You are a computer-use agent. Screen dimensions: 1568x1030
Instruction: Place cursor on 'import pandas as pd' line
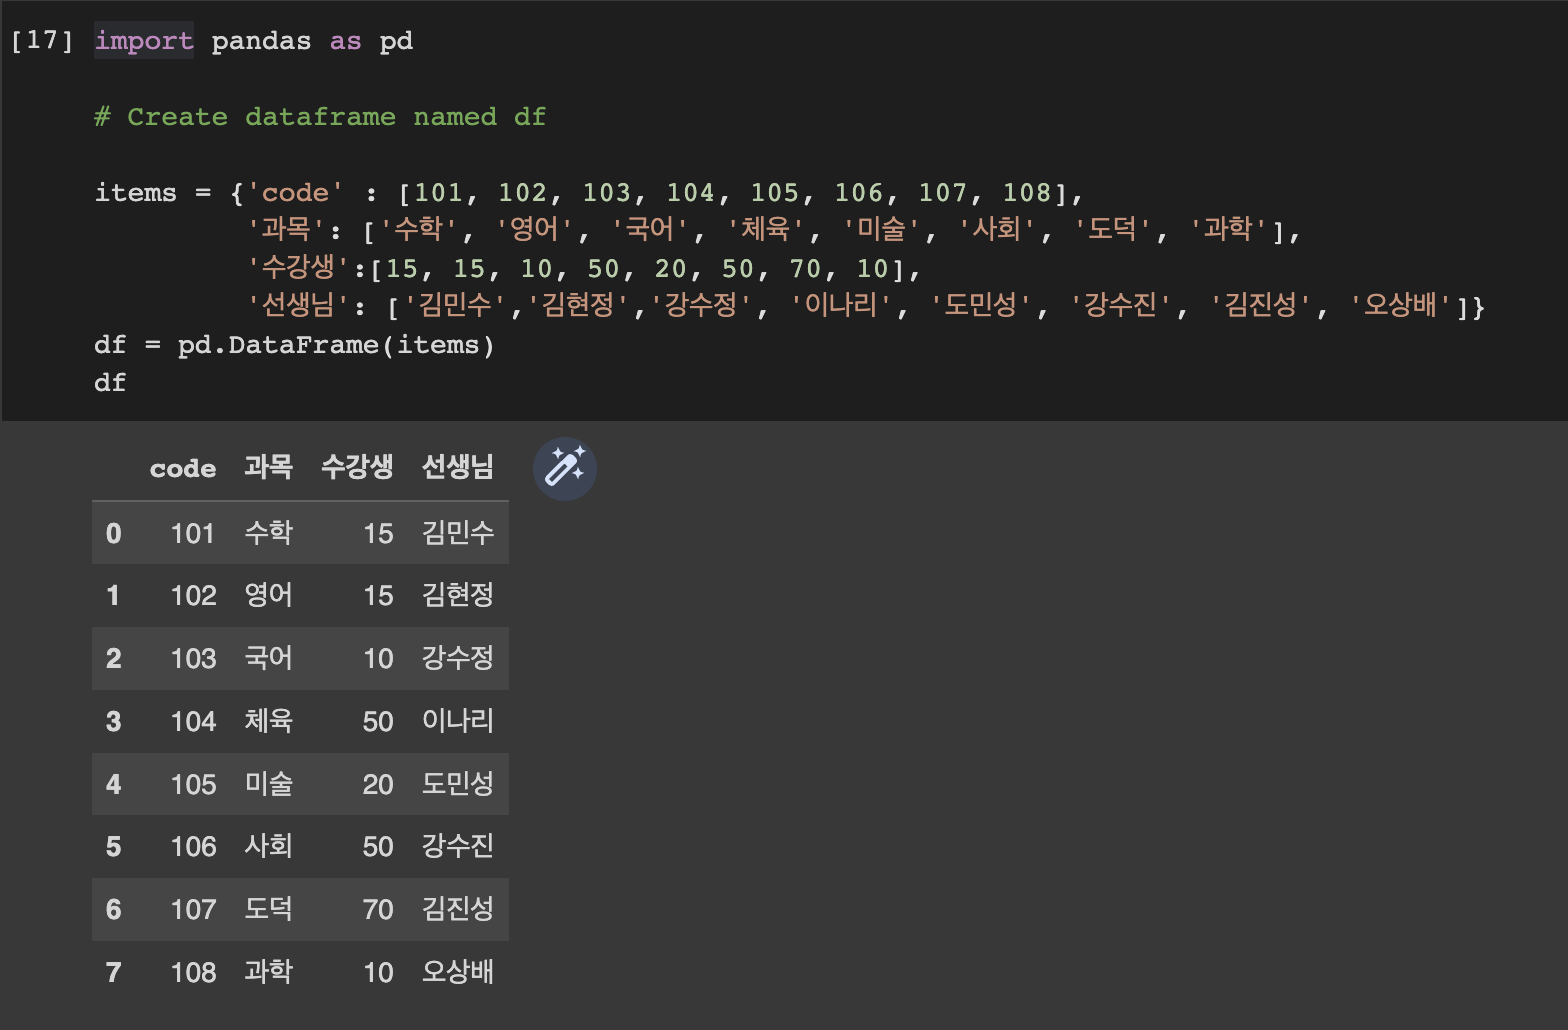[254, 41]
